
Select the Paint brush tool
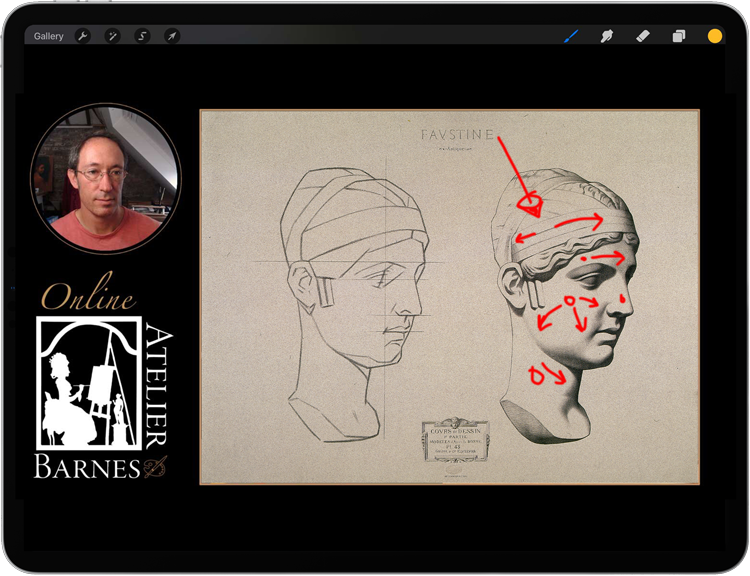(x=571, y=36)
